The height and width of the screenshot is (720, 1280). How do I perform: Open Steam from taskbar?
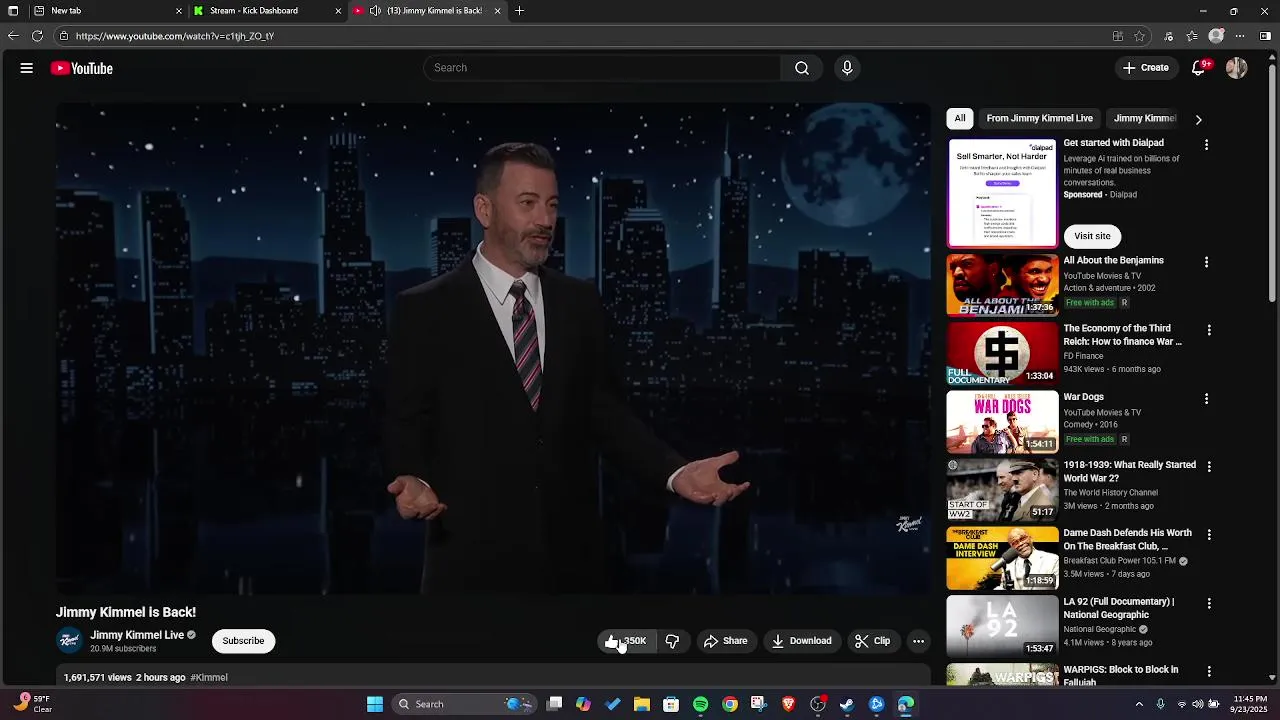tap(847, 704)
